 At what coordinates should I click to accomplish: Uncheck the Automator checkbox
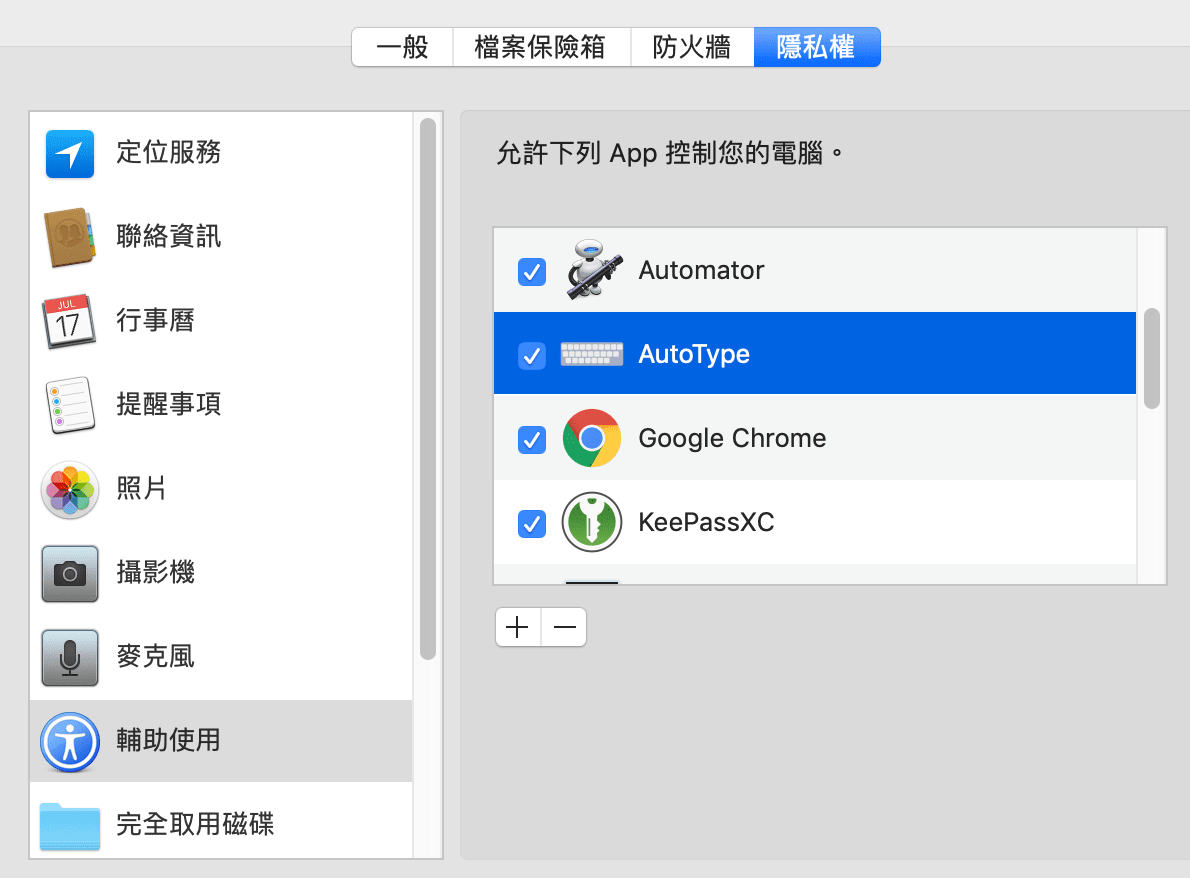(x=531, y=271)
